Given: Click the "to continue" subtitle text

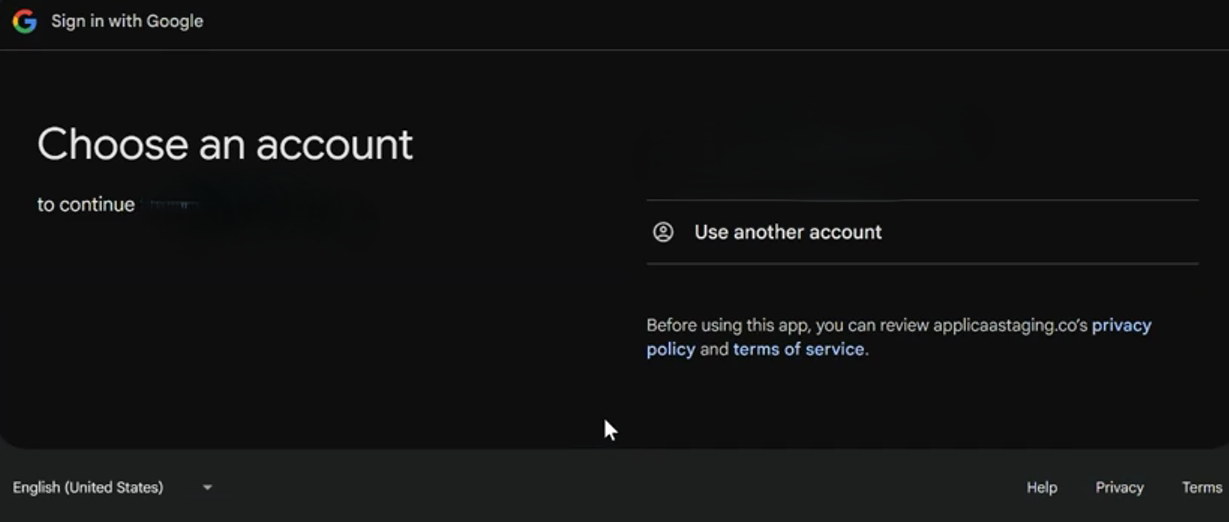Looking at the screenshot, I should pos(86,204).
